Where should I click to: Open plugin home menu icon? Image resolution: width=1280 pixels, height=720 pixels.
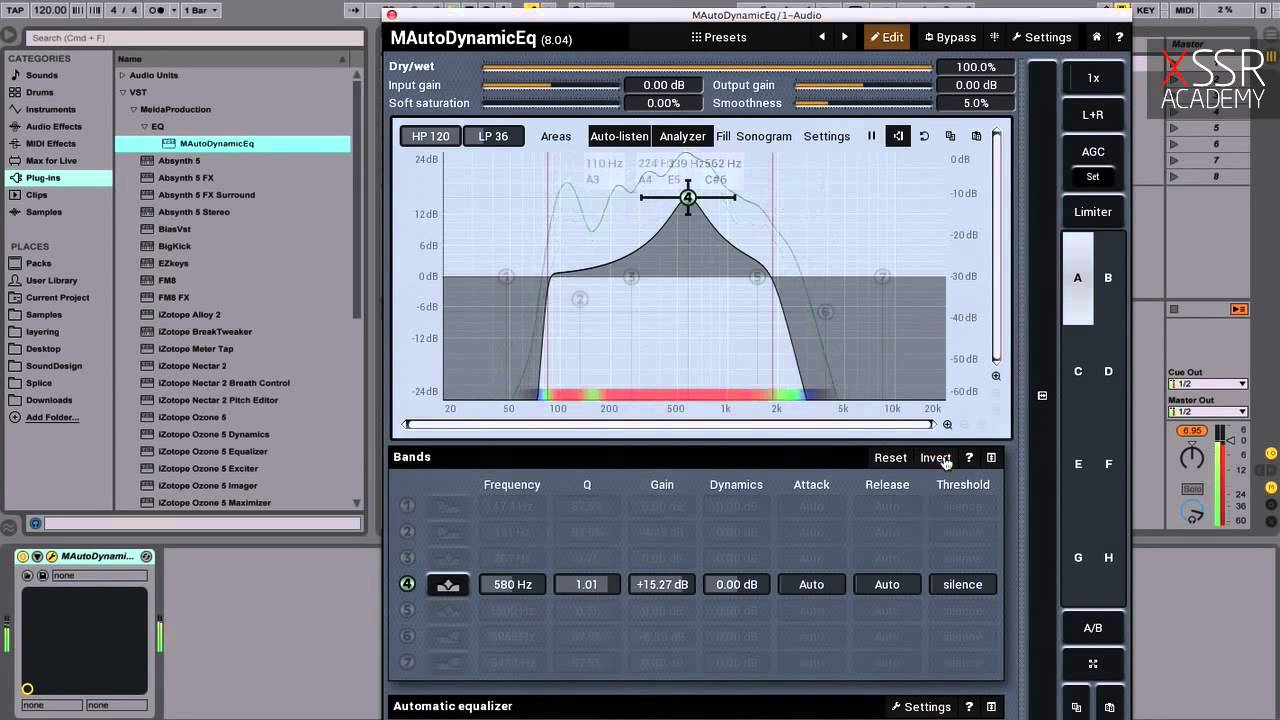click(1097, 37)
